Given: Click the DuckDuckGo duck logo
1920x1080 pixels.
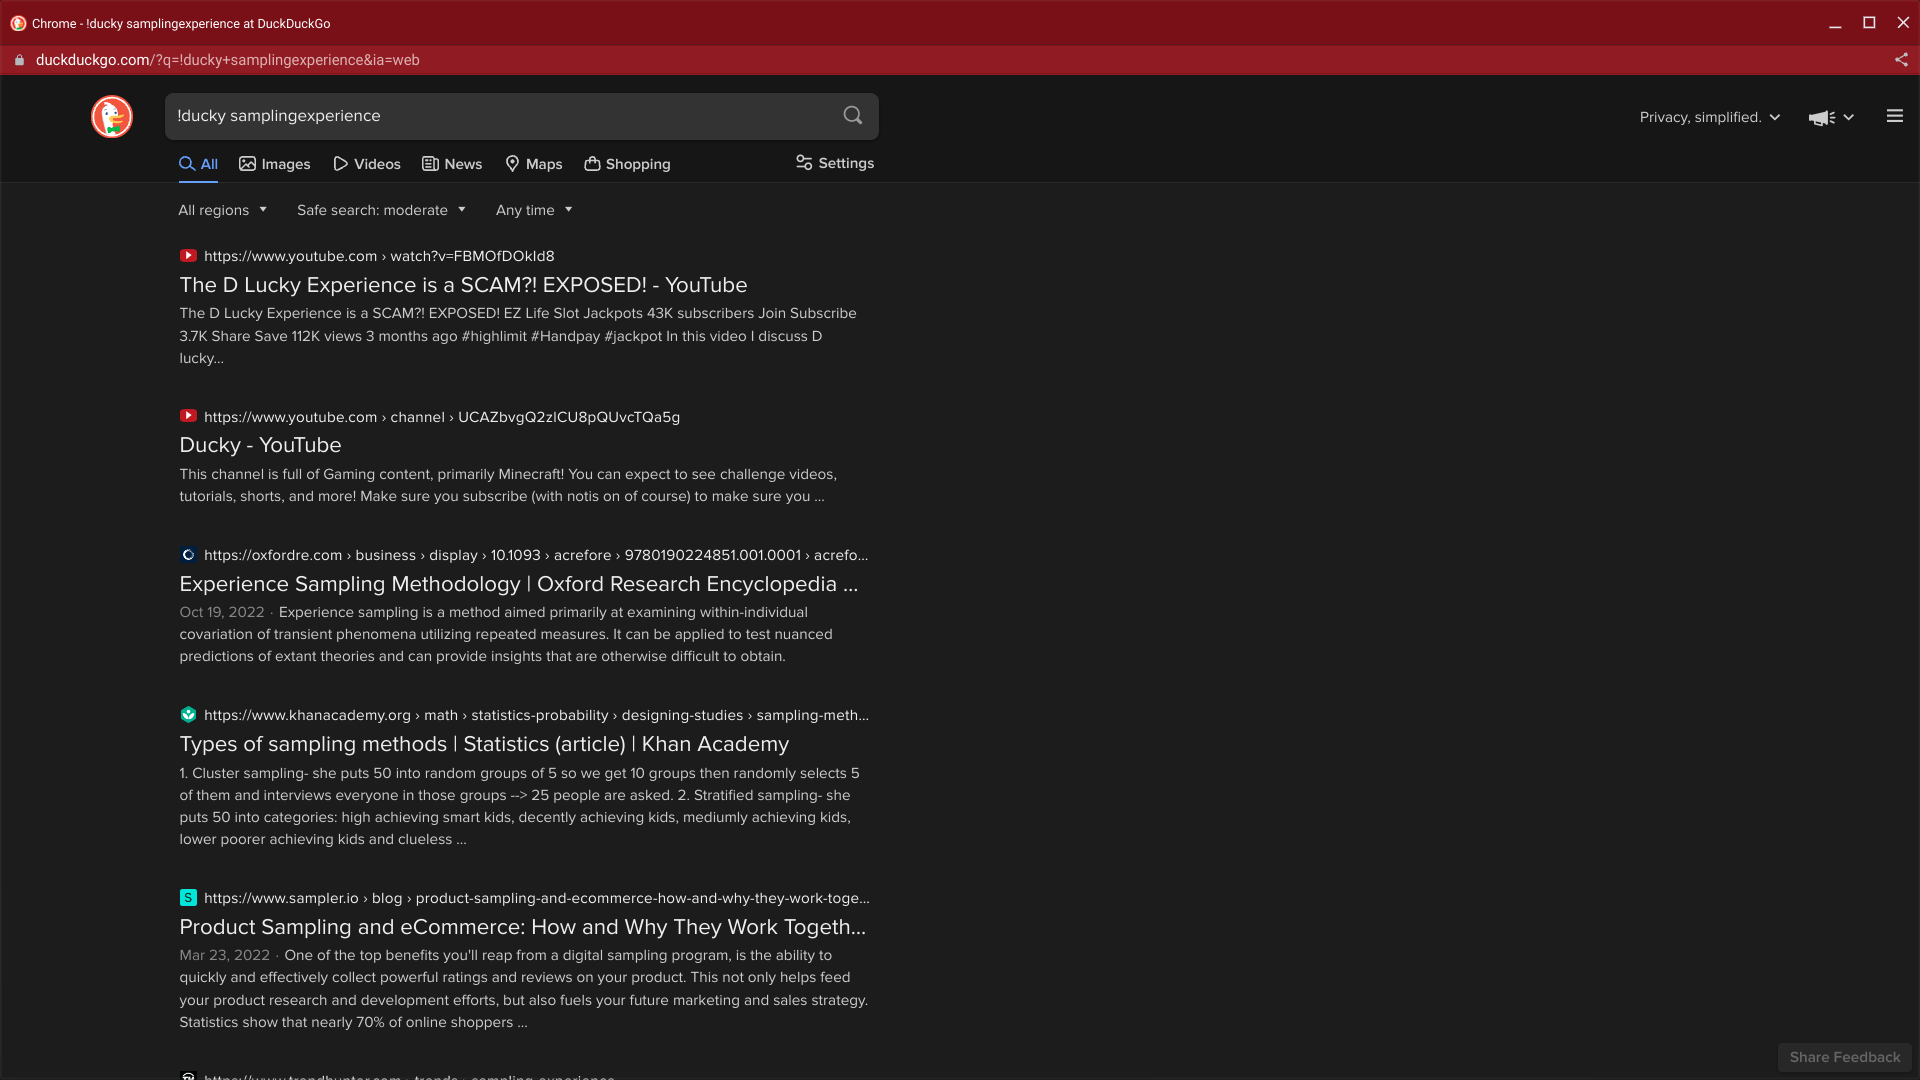Looking at the screenshot, I should 112,117.
